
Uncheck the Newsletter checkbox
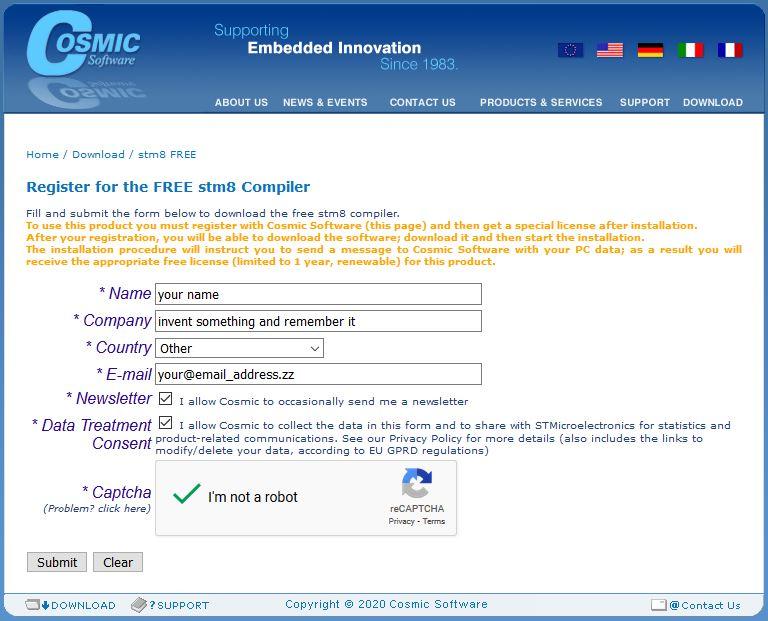pyautogui.click(x=166, y=399)
